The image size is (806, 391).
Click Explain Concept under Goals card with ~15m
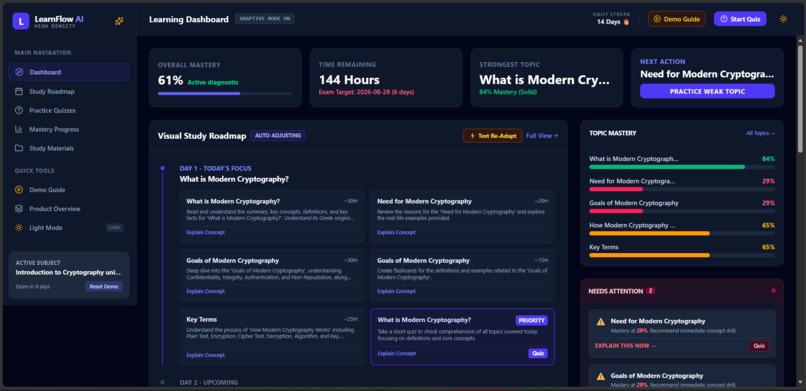point(396,291)
